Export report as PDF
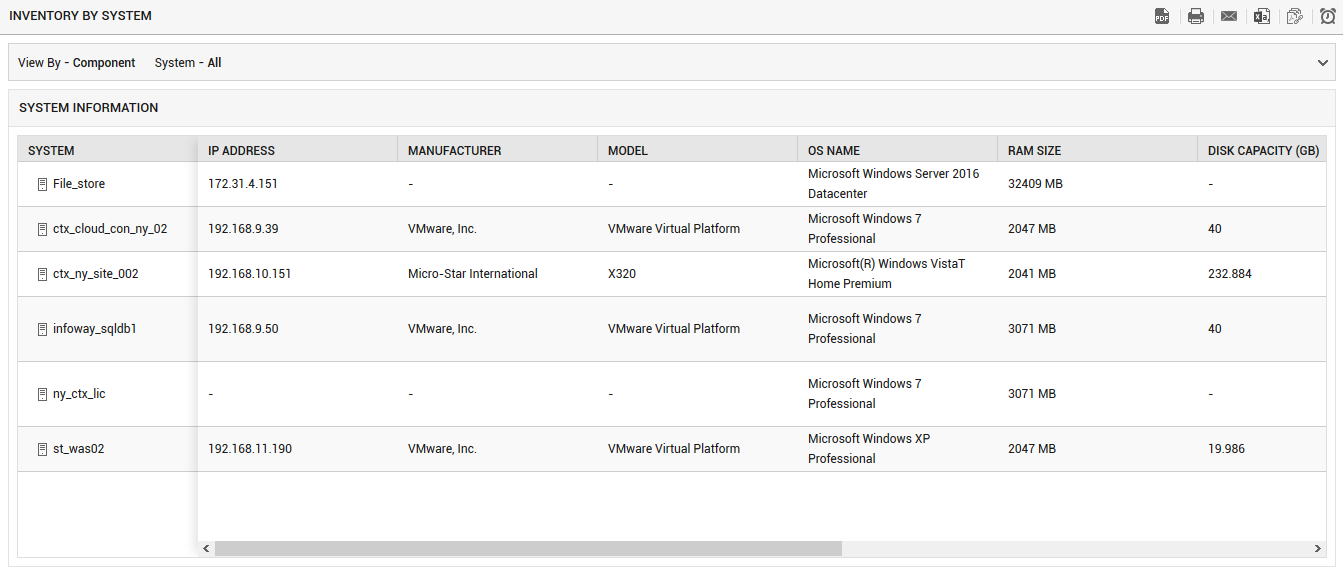The image size is (1343, 573). point(1162,16)
